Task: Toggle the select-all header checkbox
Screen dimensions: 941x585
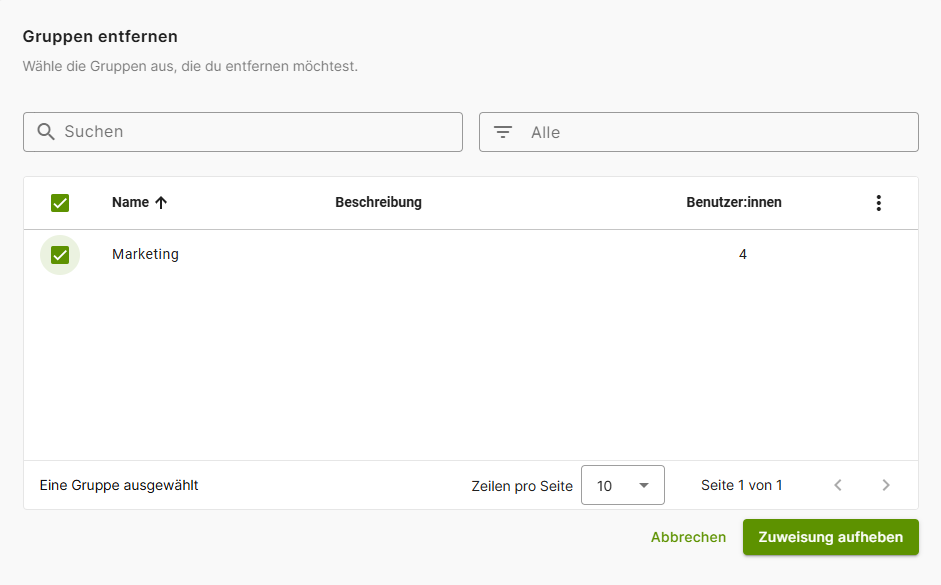Action: (60, 203)
